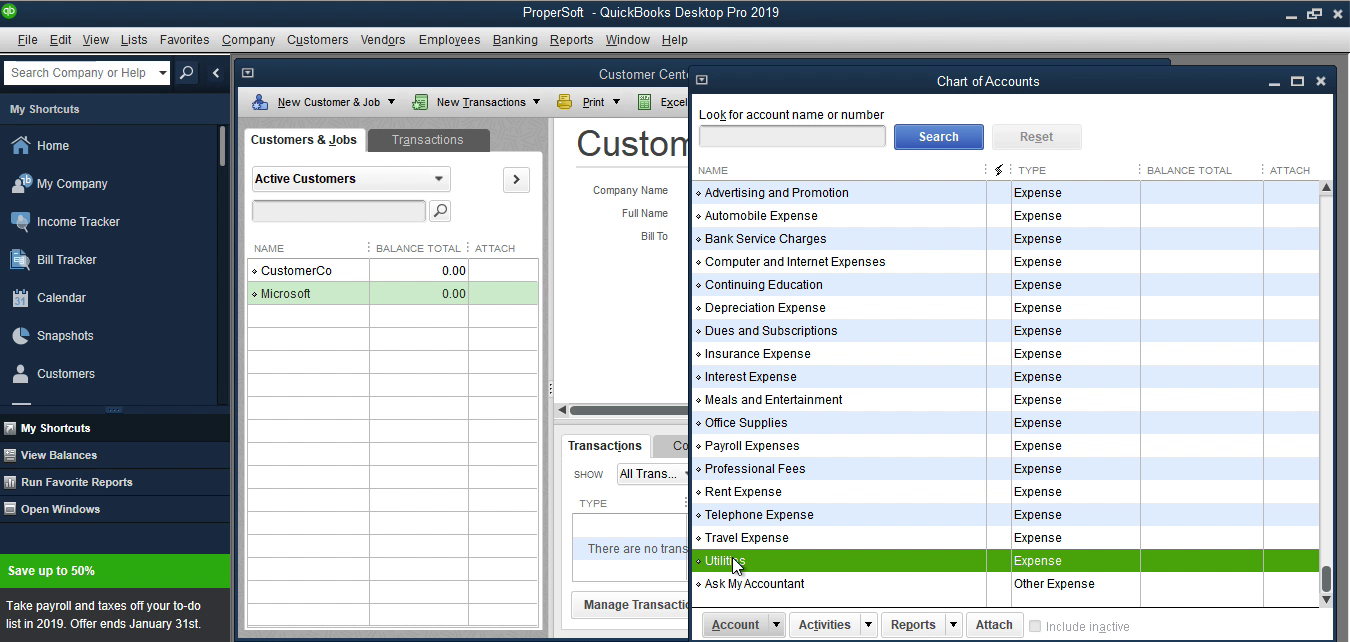
Task: Open New Customer & Job dropdown arrow
Action: click(x=391, y=102)
